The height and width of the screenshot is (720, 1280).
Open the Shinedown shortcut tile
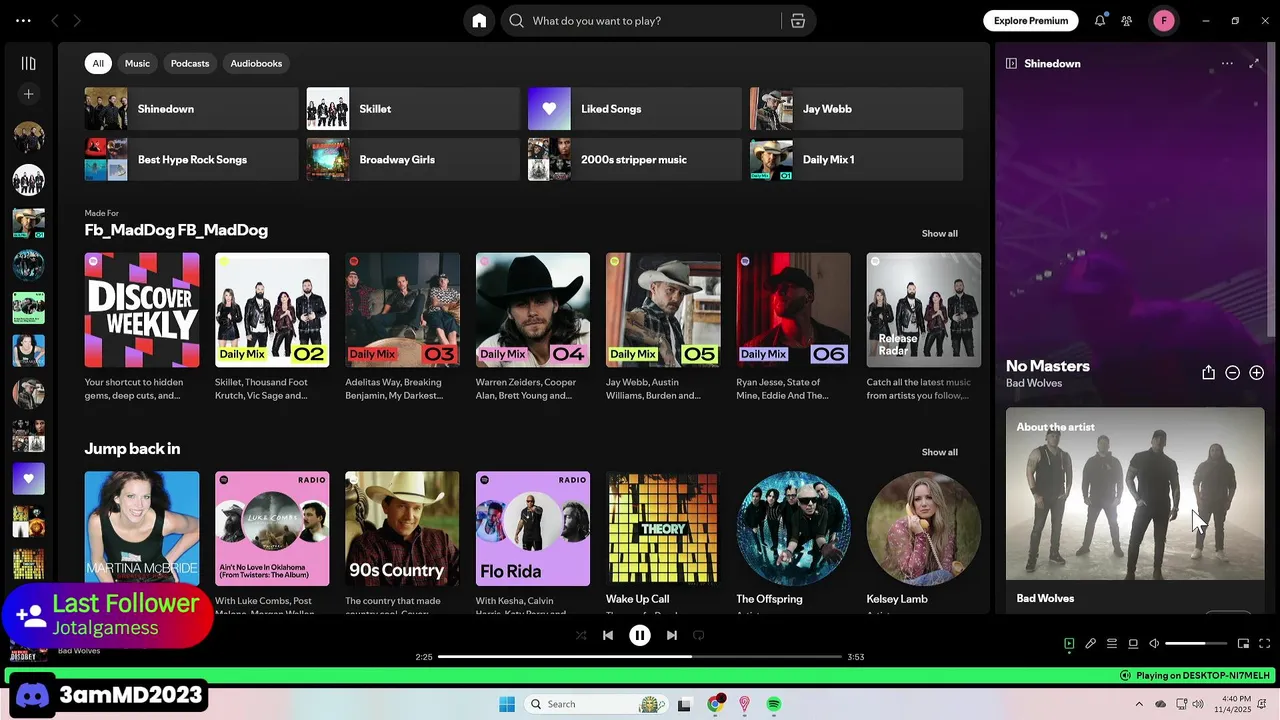pos(192,109)
